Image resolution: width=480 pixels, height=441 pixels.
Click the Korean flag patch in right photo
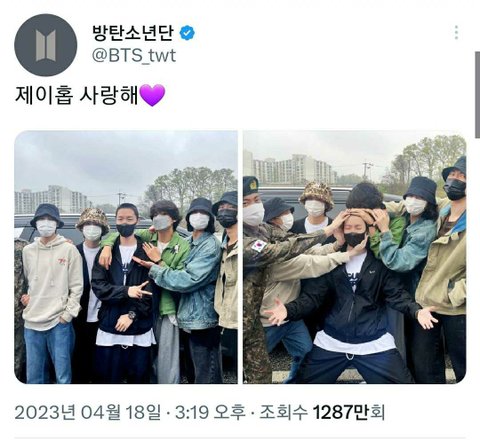pos(259,246)
